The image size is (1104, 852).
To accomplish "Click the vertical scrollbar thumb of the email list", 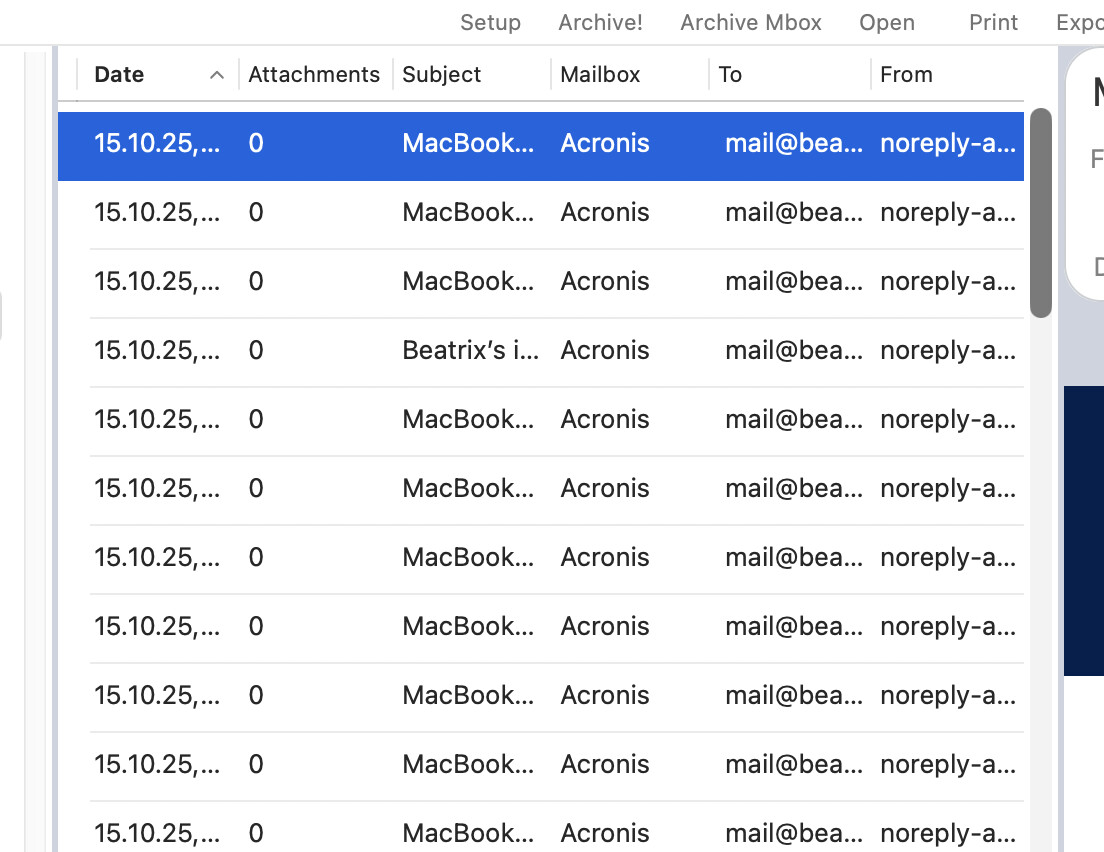I will (1041, 212).
